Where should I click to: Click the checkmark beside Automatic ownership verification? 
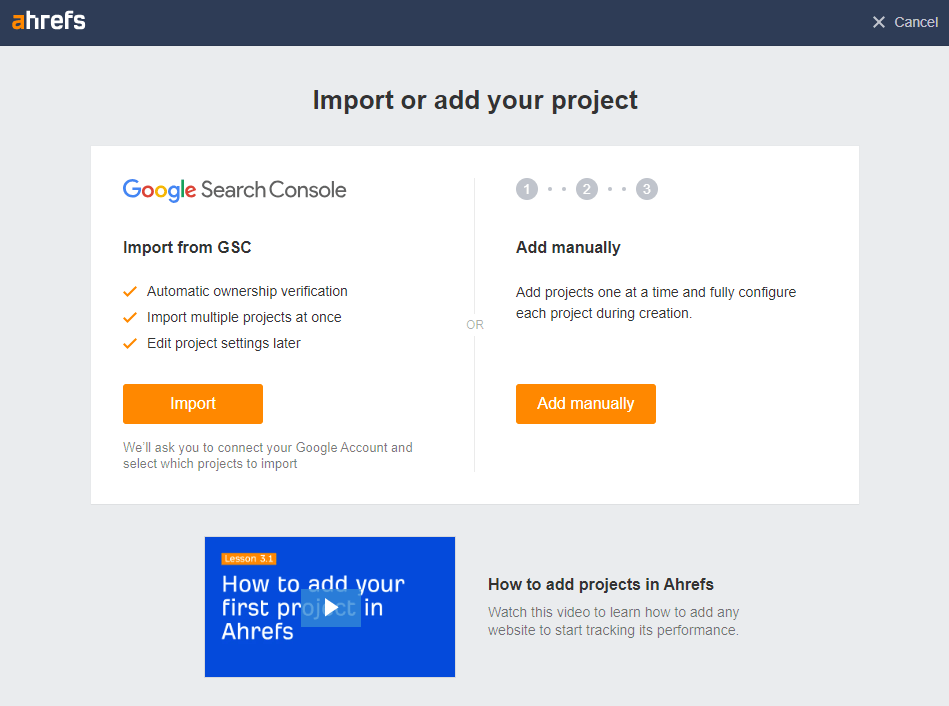(129, 291)
